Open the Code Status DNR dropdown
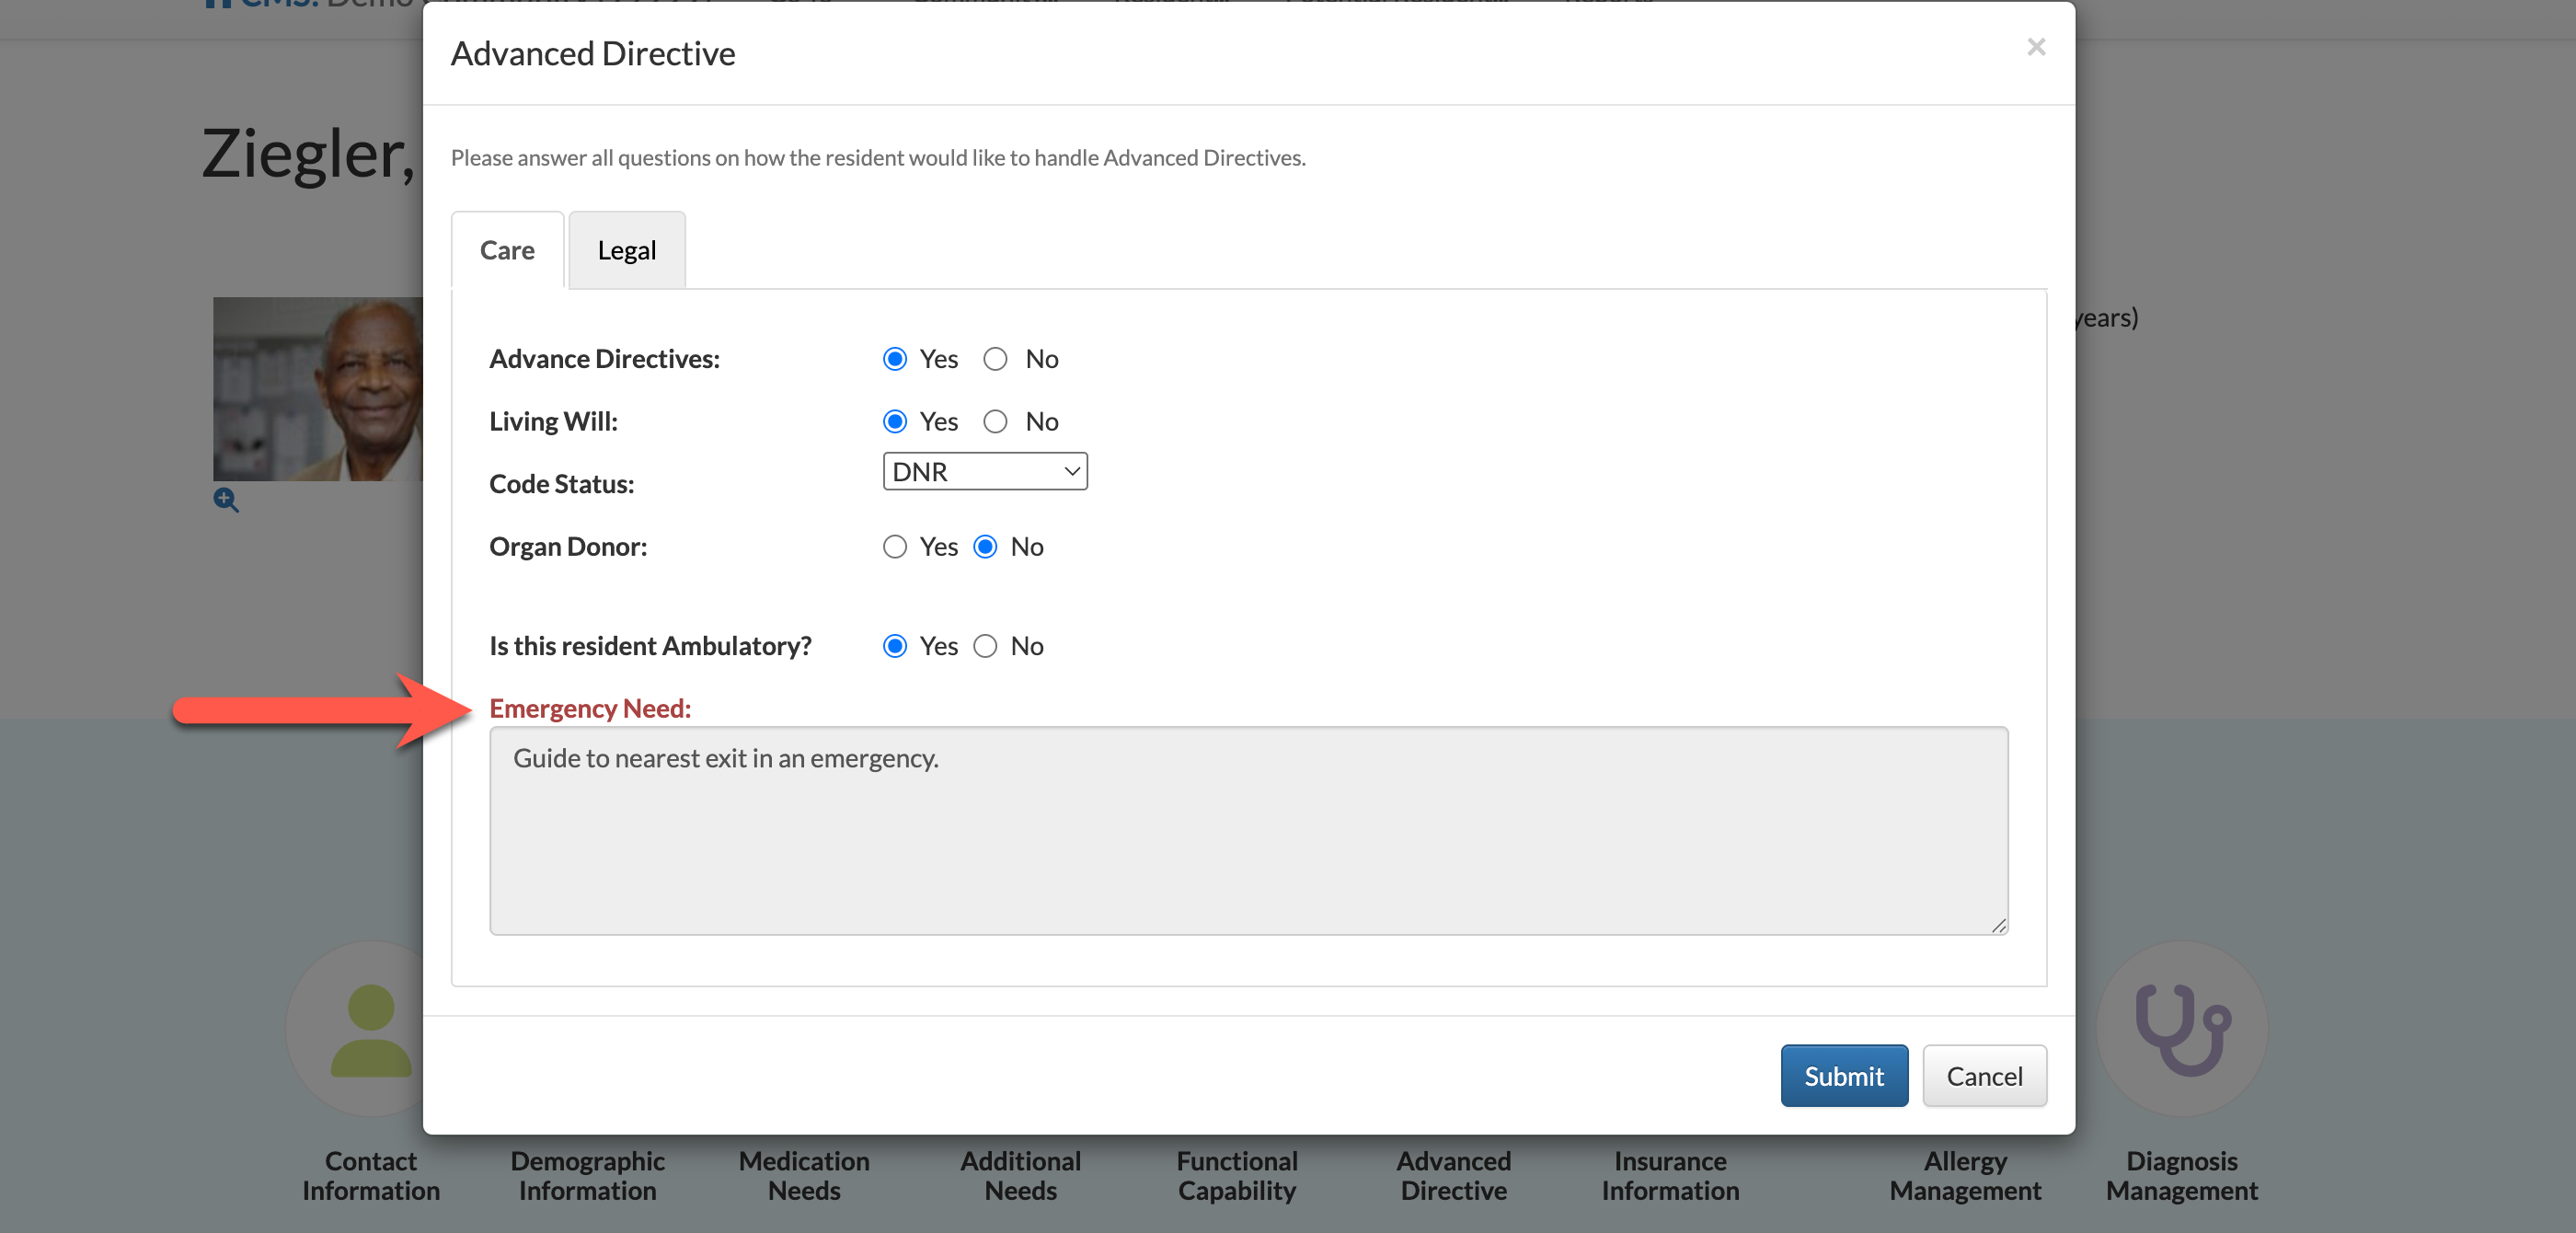The image size is (2576, 1233). [x=984, y=472]
